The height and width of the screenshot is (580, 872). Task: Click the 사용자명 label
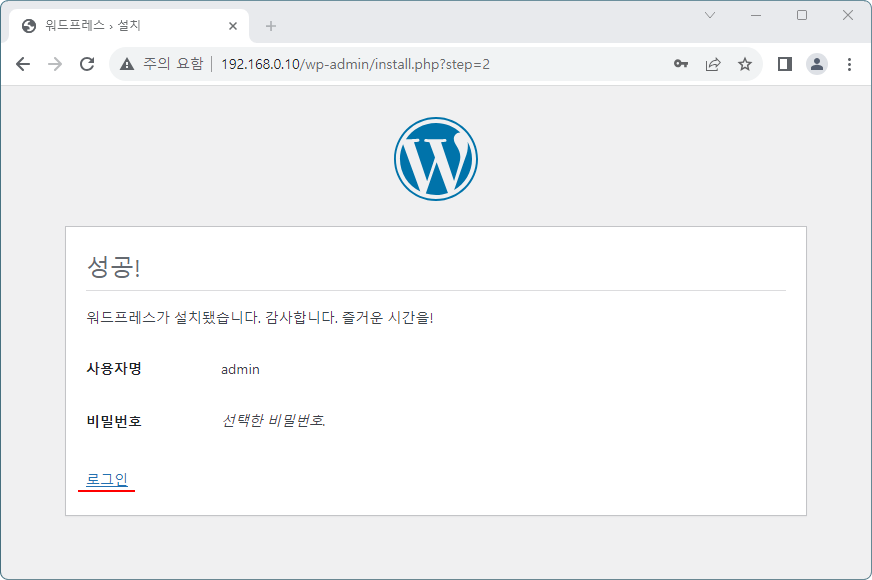click(114, 368)
